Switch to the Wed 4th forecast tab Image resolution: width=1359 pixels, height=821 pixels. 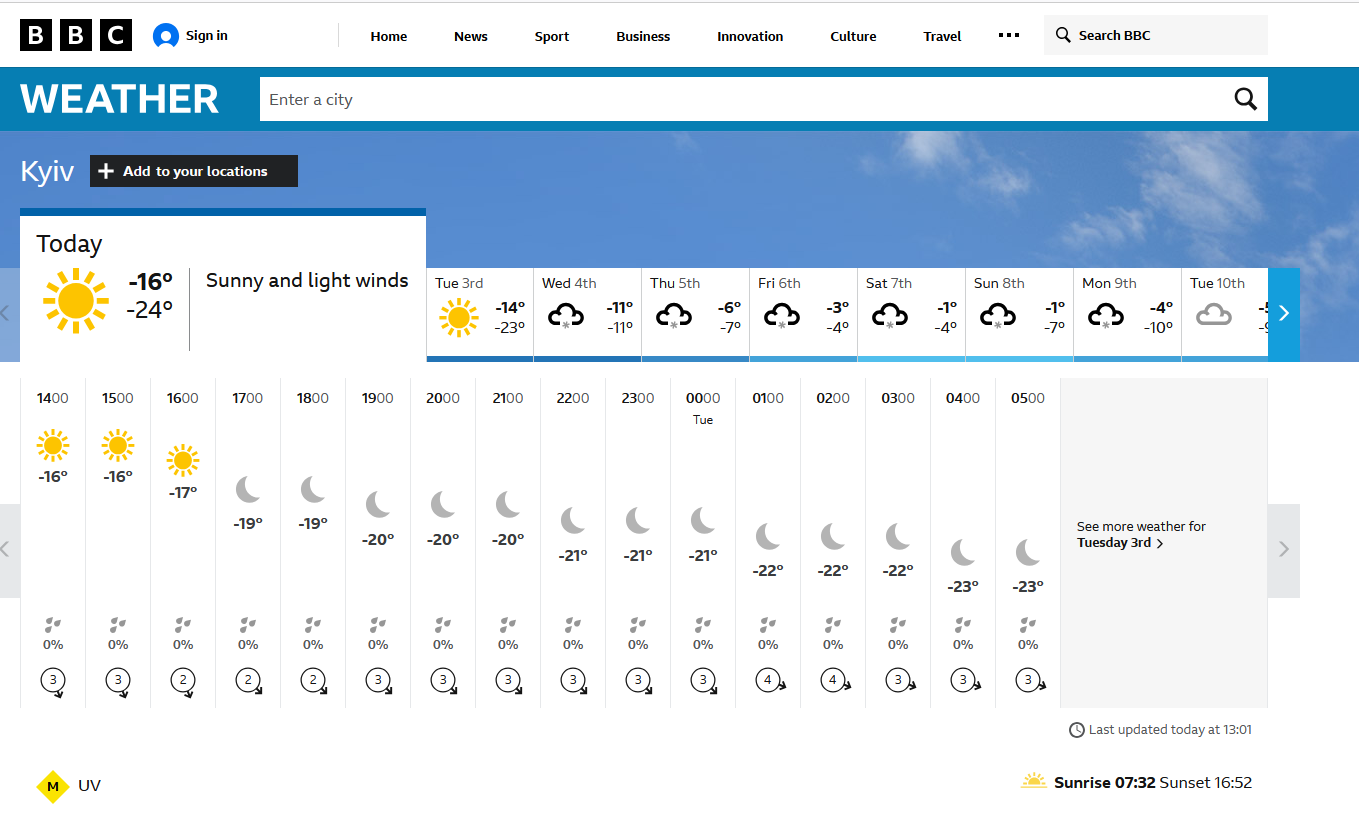pos(588,315)
